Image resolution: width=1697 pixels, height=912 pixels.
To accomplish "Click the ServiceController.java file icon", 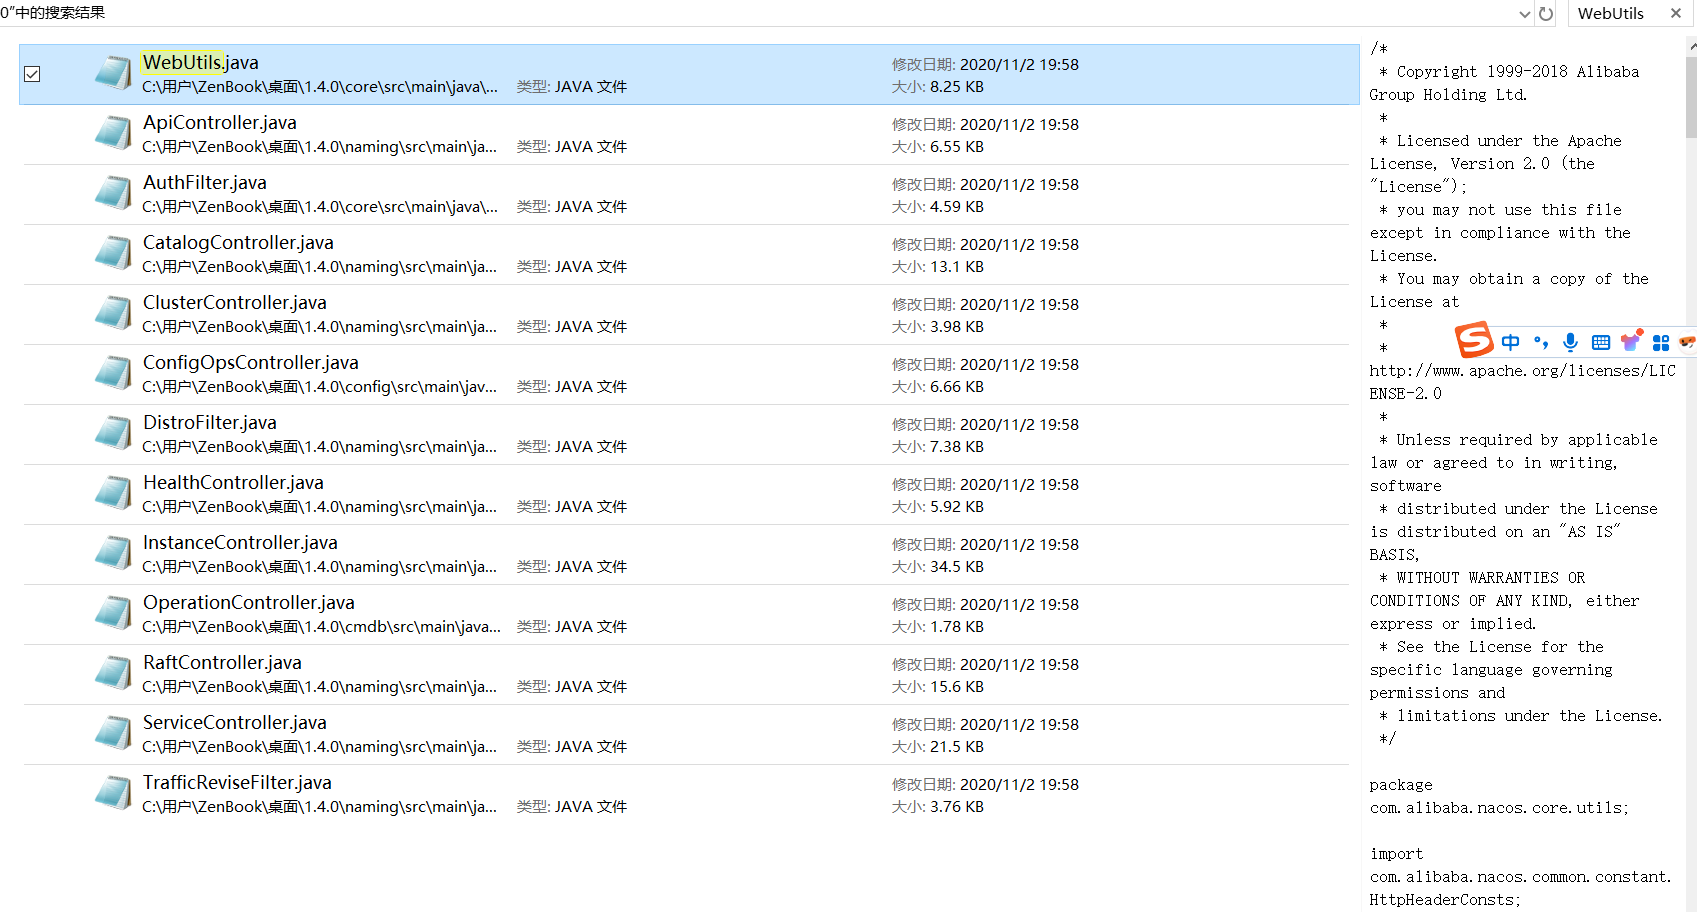I will coord(113,733).
